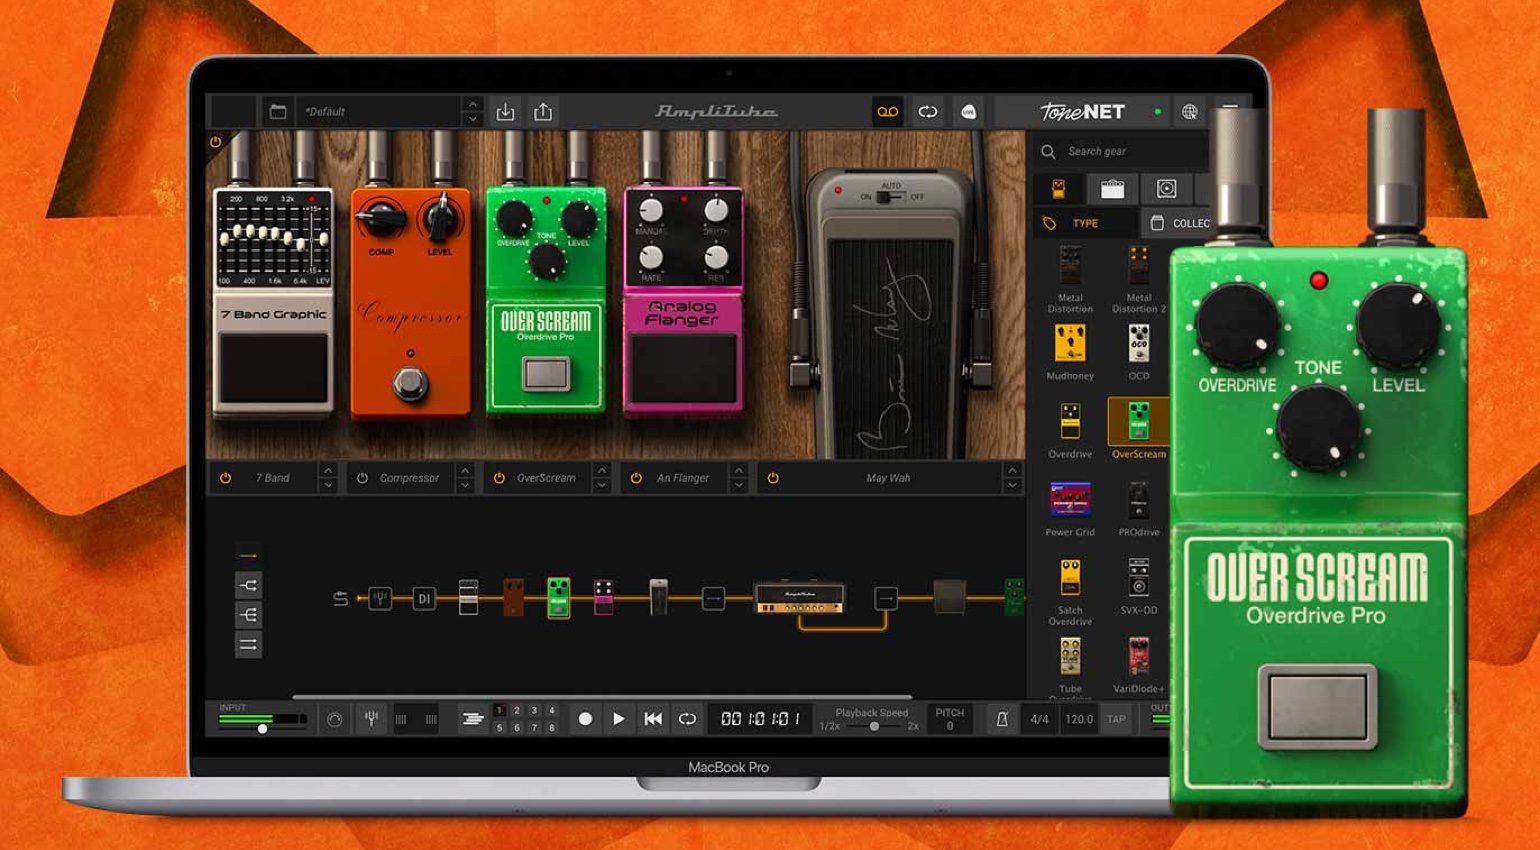Stomp the OverScream pedal footswitch on pedalboard
The image size is (1540, 850).
pyautogui.click(x=545, y=374)
